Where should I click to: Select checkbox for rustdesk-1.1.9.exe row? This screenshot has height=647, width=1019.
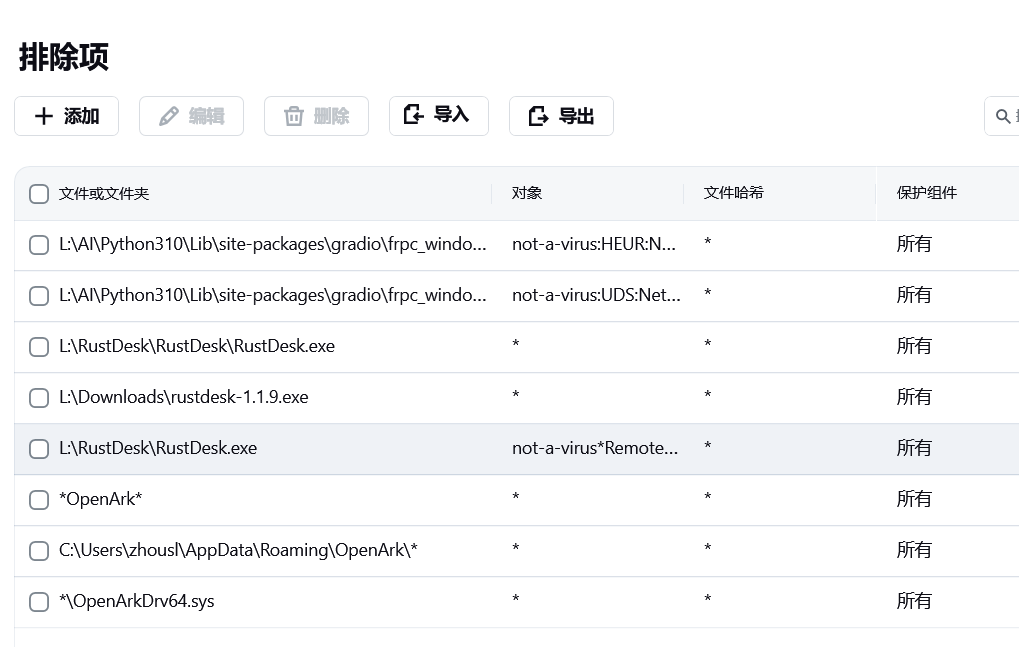tap(39, 398)
